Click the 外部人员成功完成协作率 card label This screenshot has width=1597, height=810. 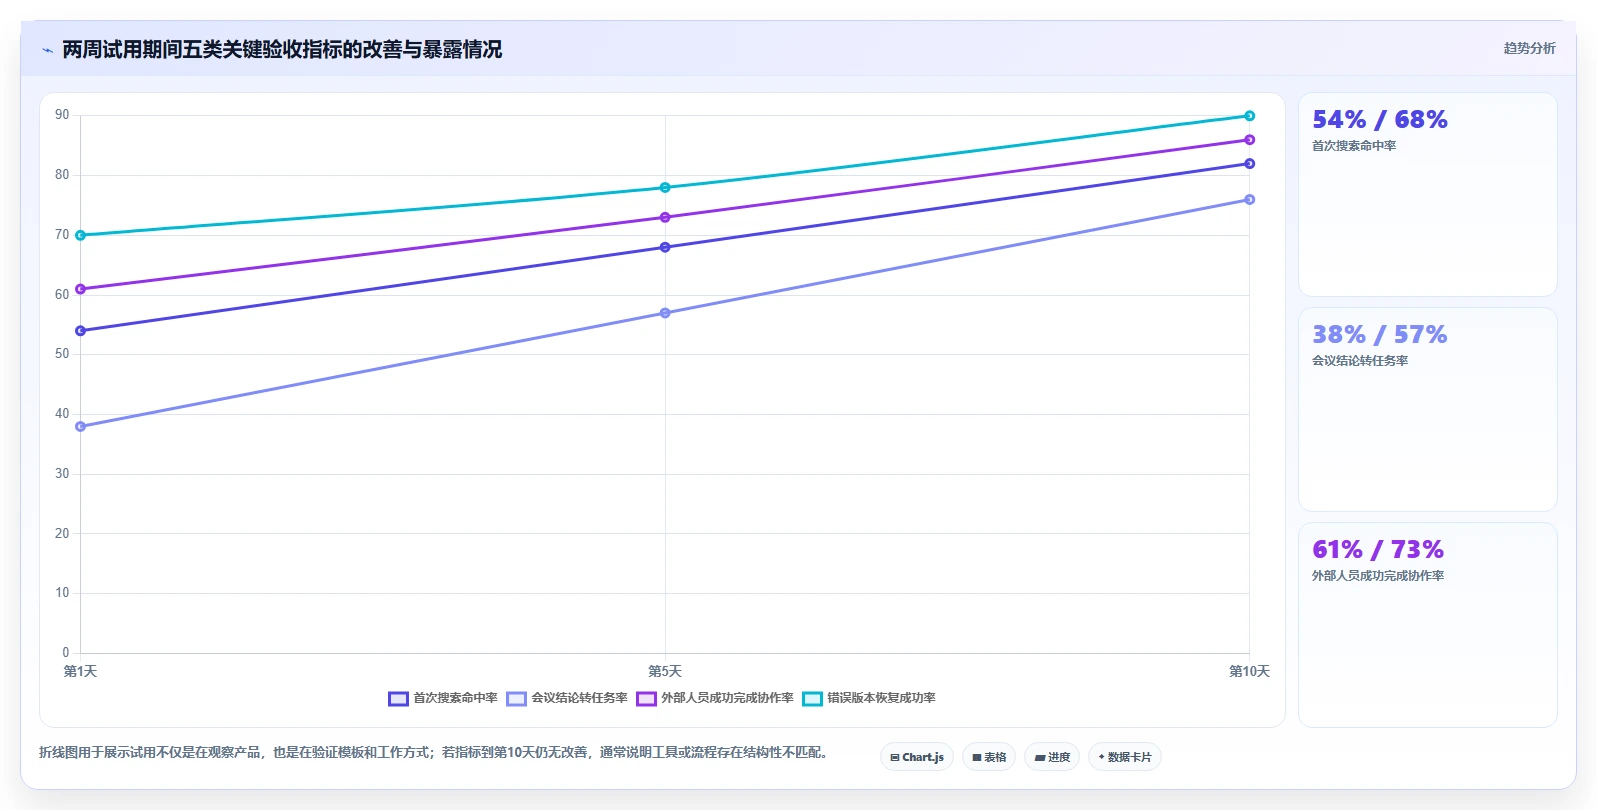coord(1378,576)
